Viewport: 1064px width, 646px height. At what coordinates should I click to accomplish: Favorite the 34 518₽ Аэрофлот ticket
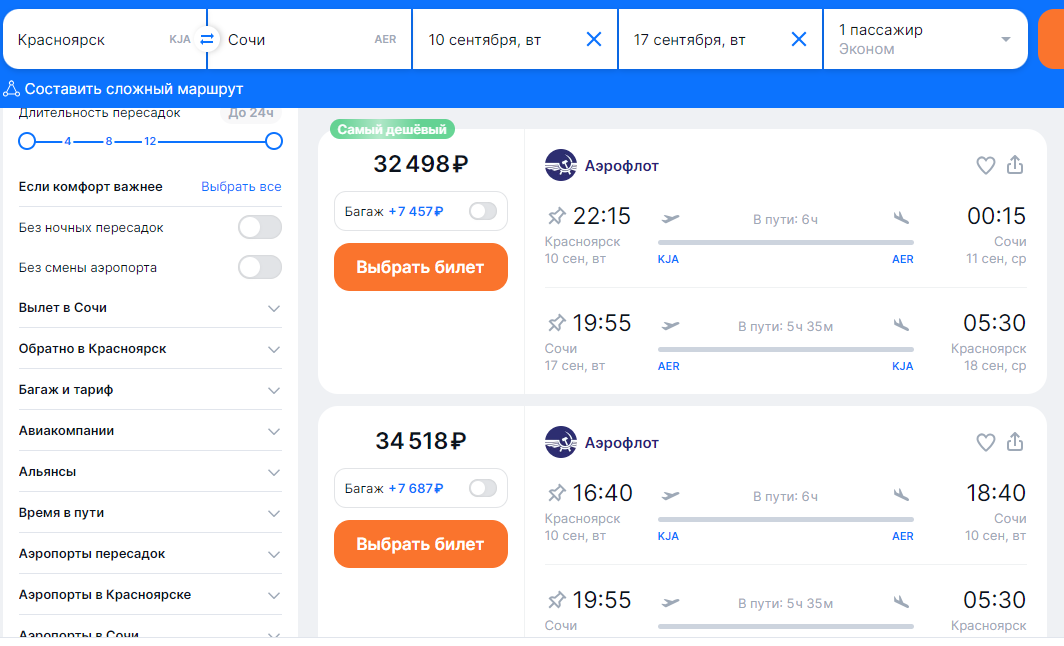click(x=985, y=442)
